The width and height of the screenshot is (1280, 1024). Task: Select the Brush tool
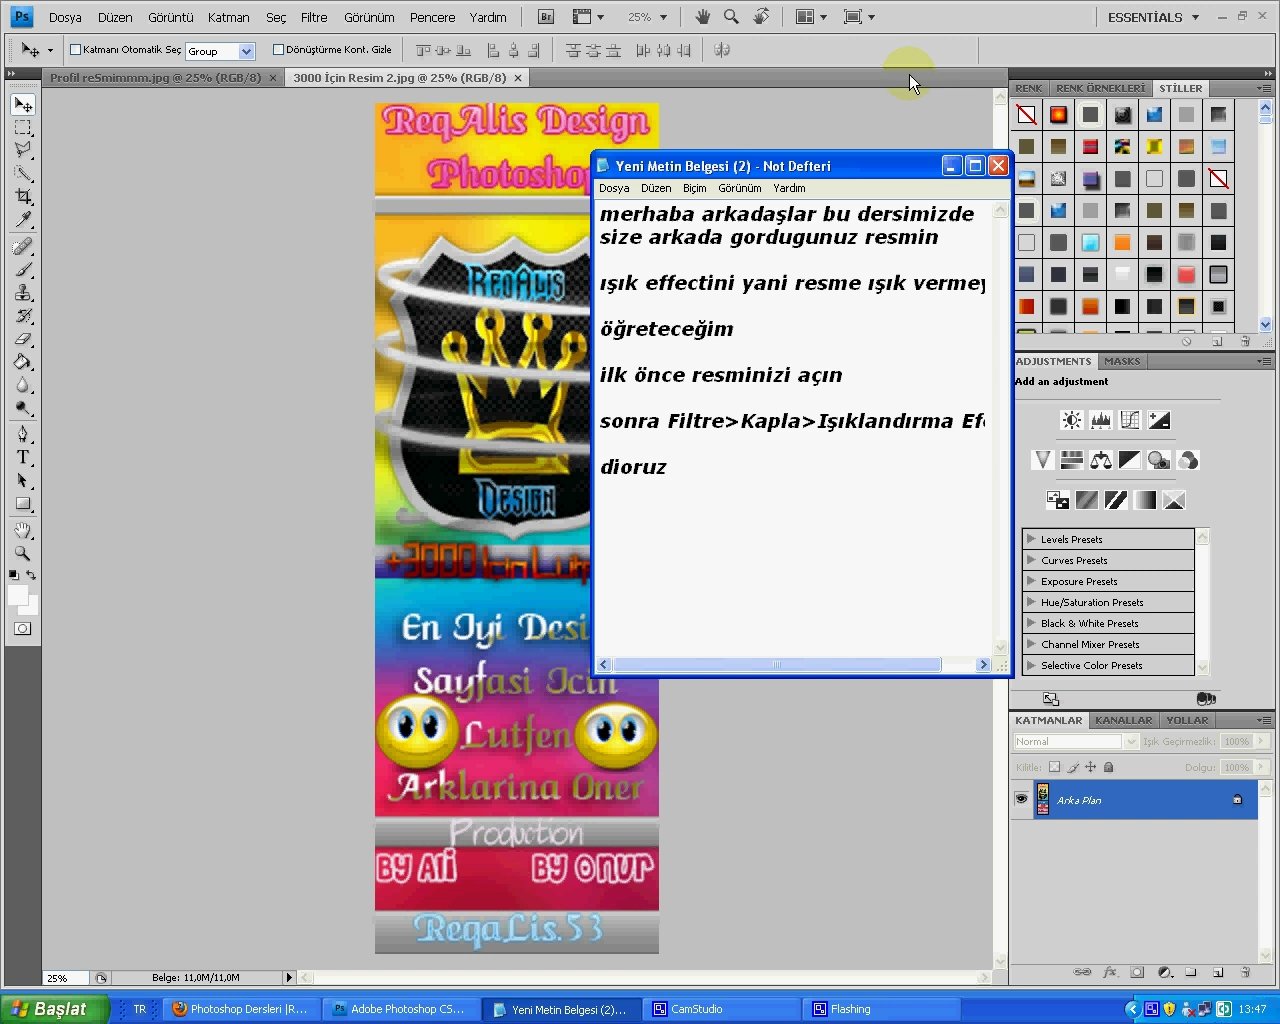pos(23,269)
